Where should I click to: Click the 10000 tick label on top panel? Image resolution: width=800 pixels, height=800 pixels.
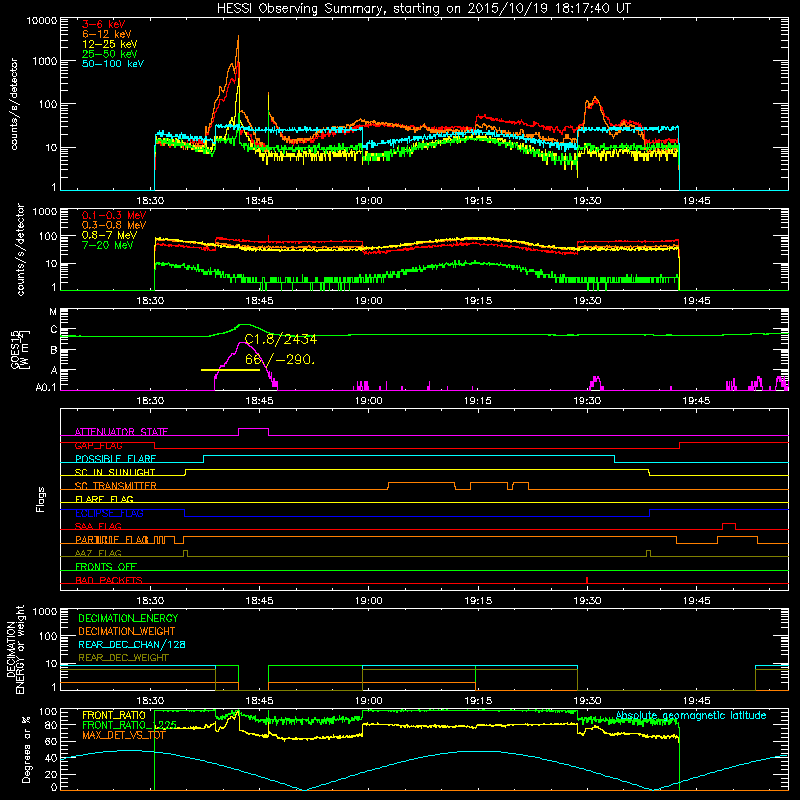[42, 20]
